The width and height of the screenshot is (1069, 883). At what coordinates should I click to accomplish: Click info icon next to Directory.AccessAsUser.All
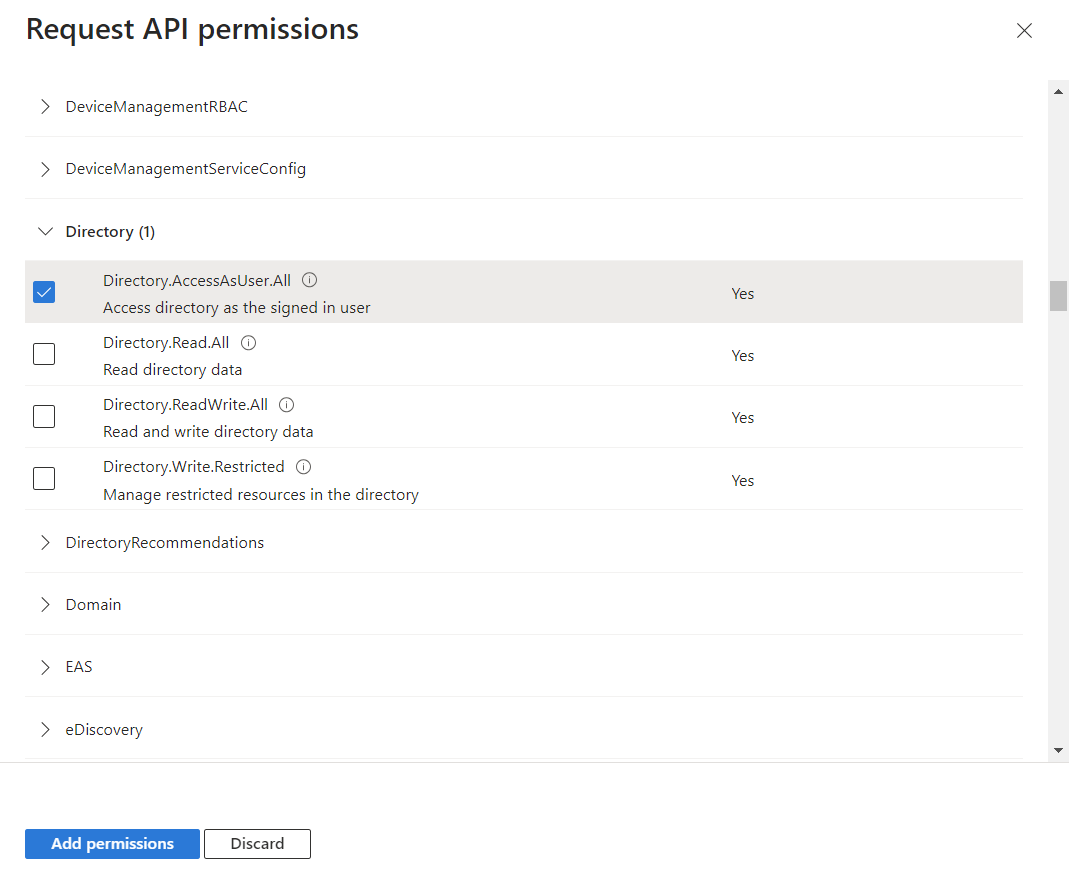(x=310, y=280)
